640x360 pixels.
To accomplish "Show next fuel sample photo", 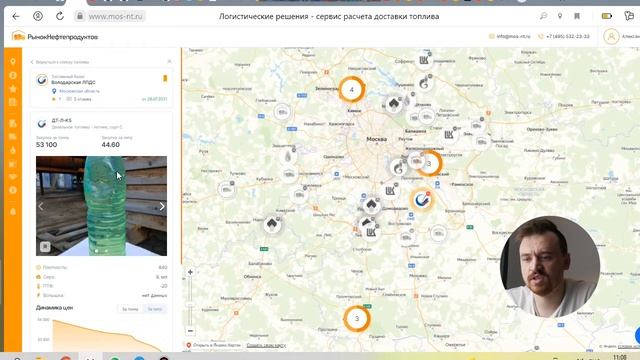I will click(162, 206).
